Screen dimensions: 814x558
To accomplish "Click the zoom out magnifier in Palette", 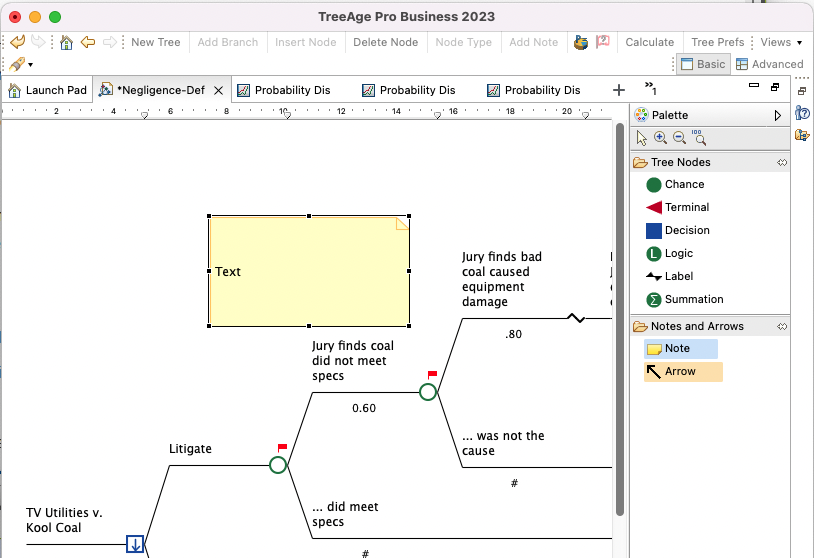I will point(679,139).
